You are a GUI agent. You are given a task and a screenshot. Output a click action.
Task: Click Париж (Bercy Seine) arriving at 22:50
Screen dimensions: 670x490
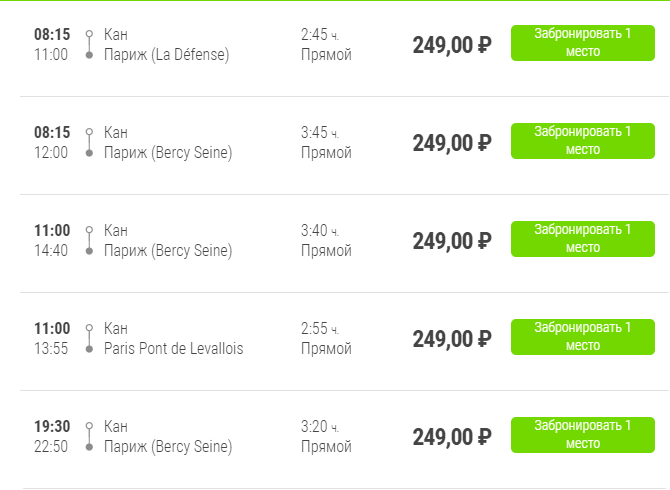coord(167,447)
